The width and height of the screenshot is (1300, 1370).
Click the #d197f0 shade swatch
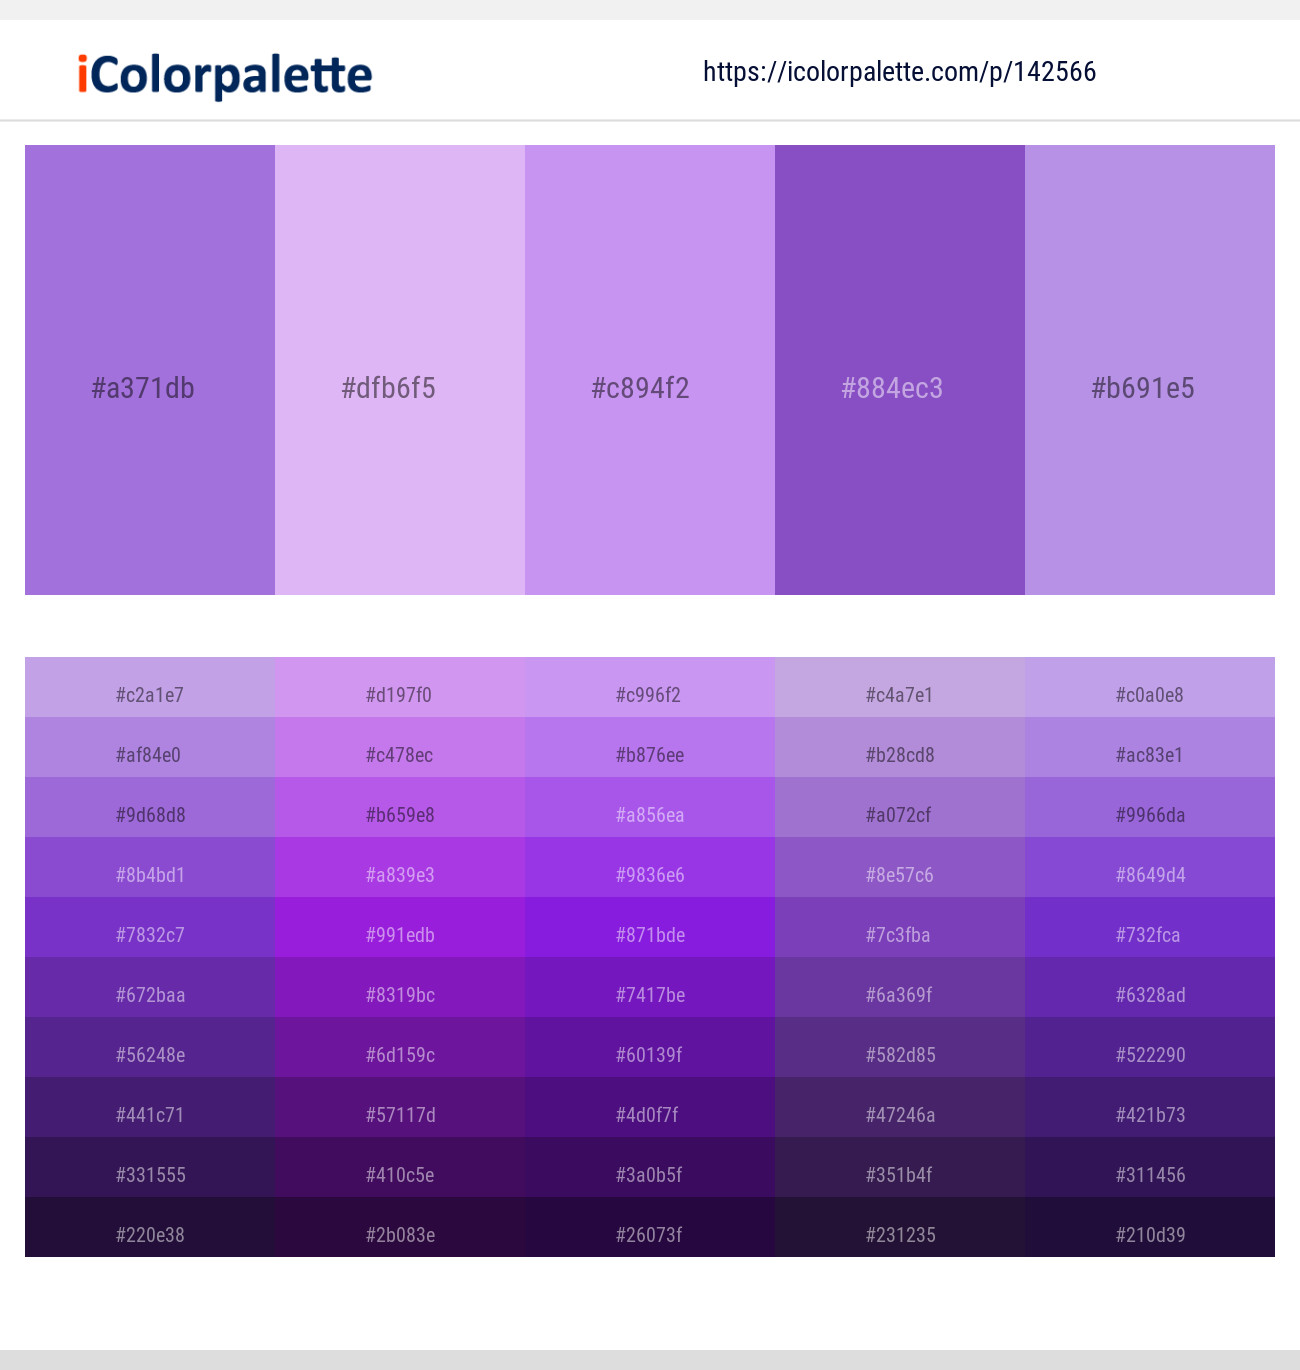point(400,694)
